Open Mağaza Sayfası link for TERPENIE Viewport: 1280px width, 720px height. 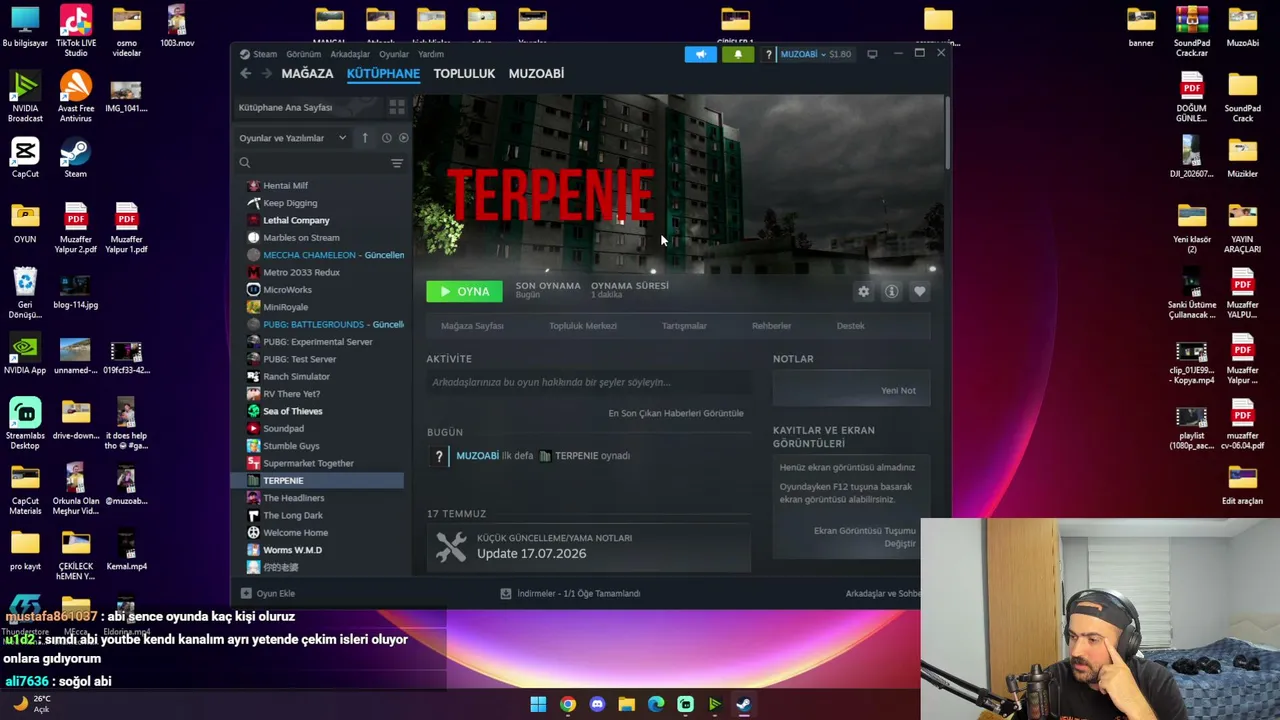click(472, 326)
